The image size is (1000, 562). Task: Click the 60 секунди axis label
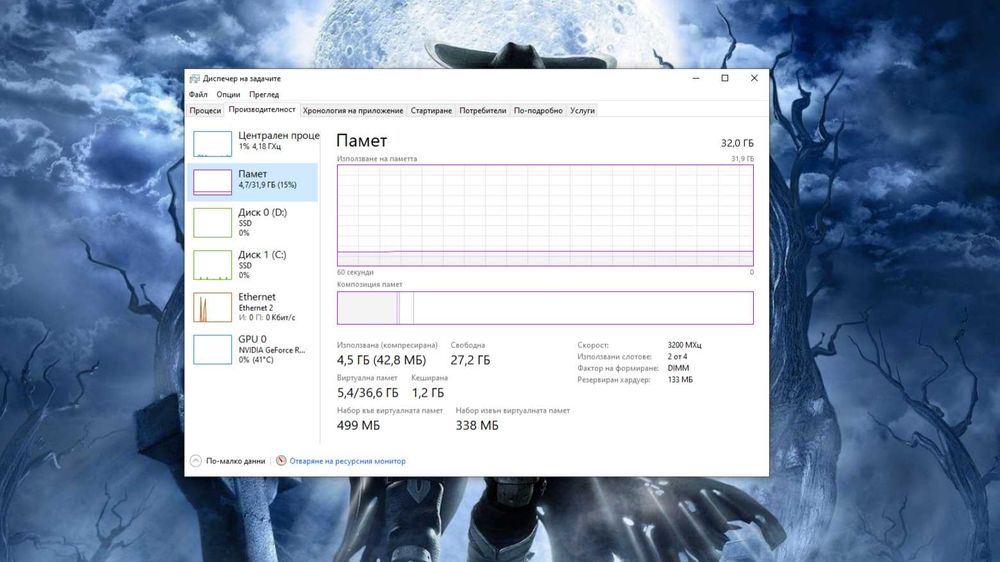[355, 272]
